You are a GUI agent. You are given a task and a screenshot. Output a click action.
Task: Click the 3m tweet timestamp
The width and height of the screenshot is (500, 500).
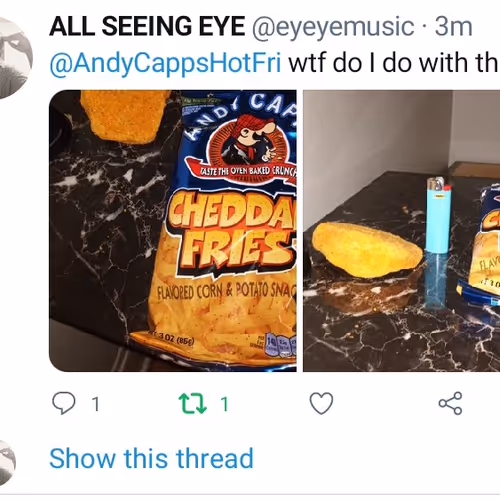pos(453,26)
